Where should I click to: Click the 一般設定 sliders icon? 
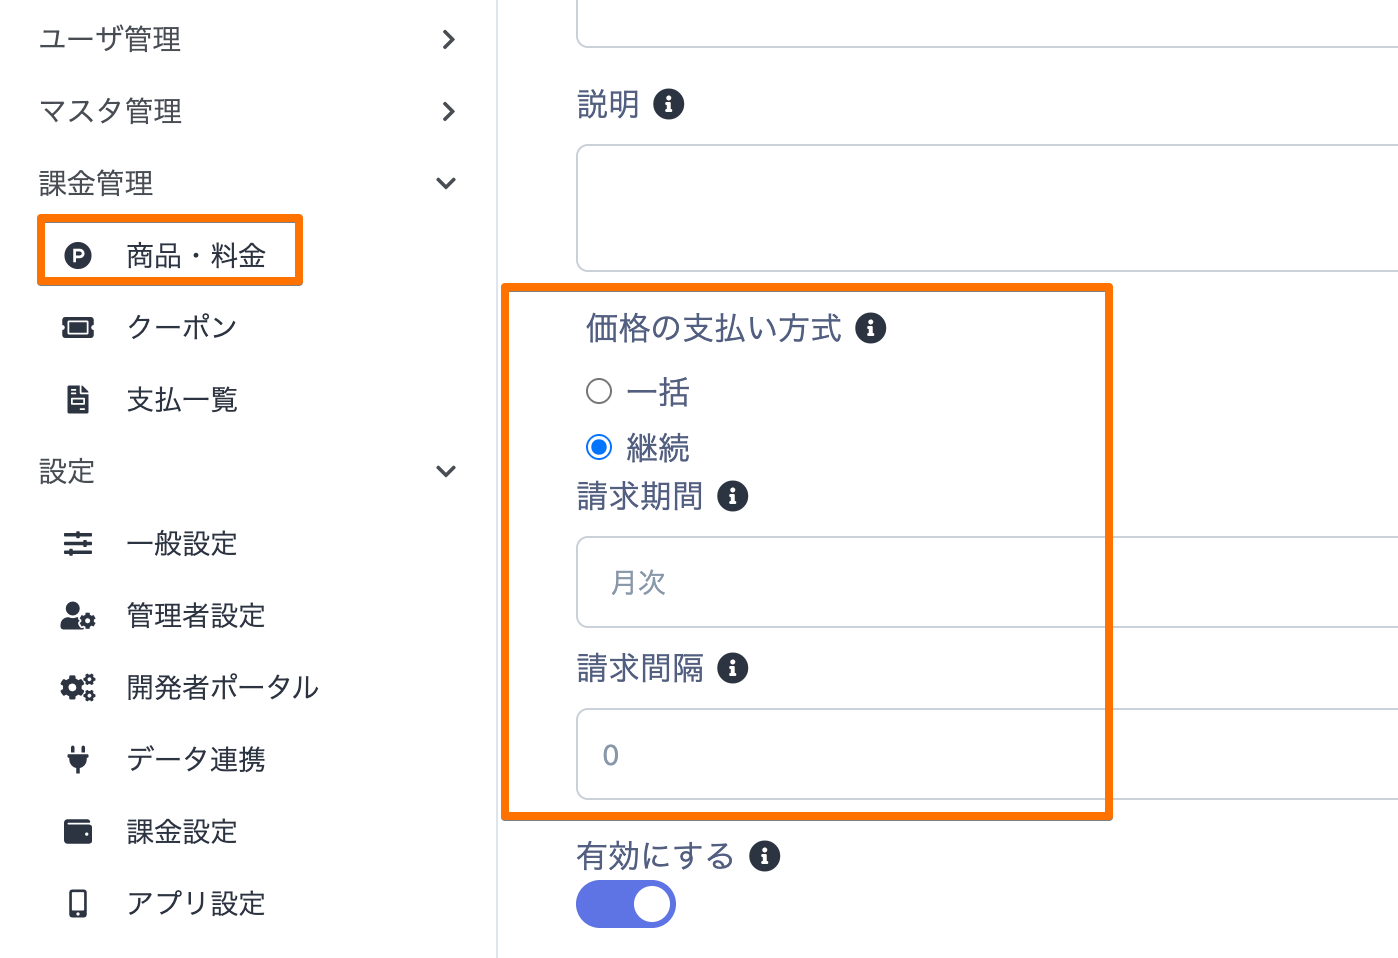[x=78, y=543]
